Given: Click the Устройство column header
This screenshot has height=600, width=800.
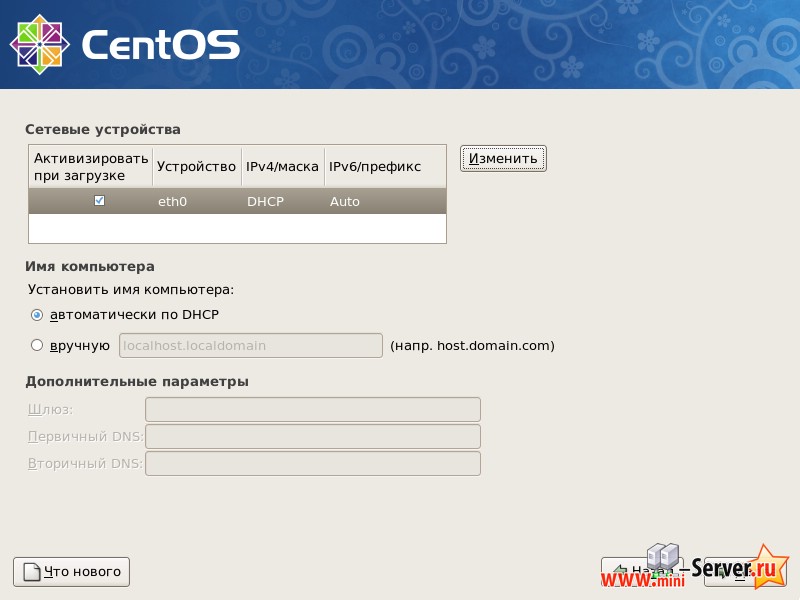Looking at the screenshot, I should tap(196, 166).
